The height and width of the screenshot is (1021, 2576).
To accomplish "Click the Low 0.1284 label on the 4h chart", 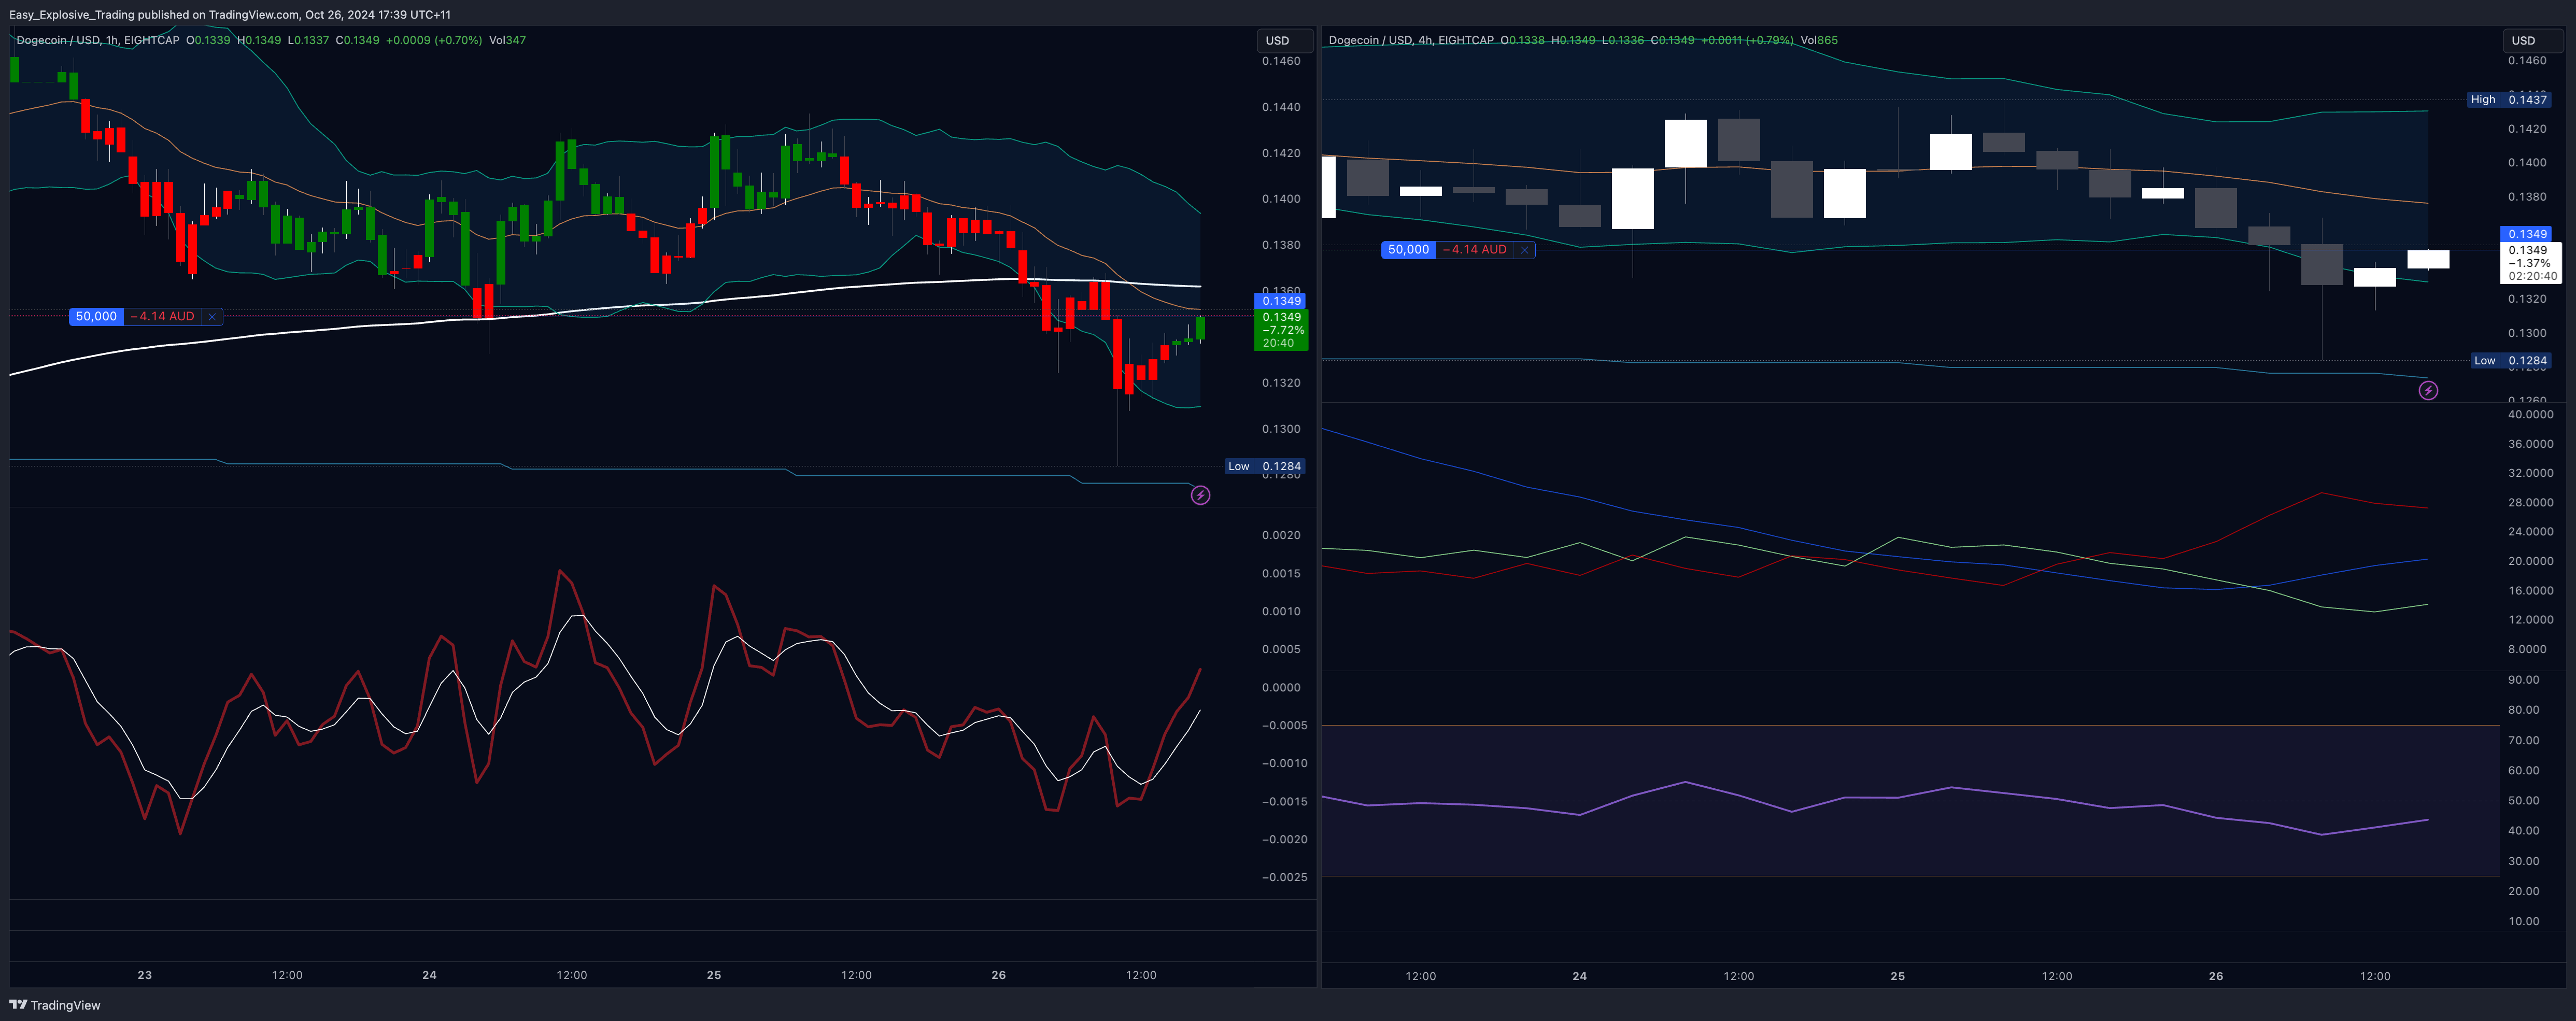I will [2510, 360].
